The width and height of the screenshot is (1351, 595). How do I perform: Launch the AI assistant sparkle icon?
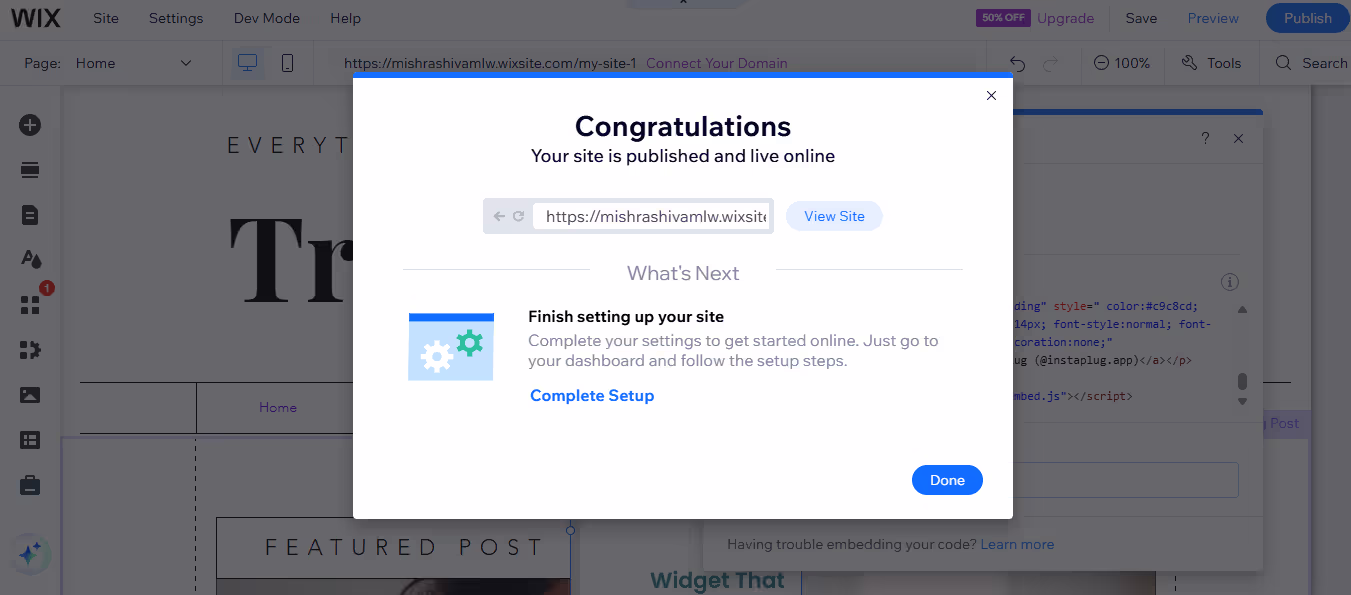point(30,555)
